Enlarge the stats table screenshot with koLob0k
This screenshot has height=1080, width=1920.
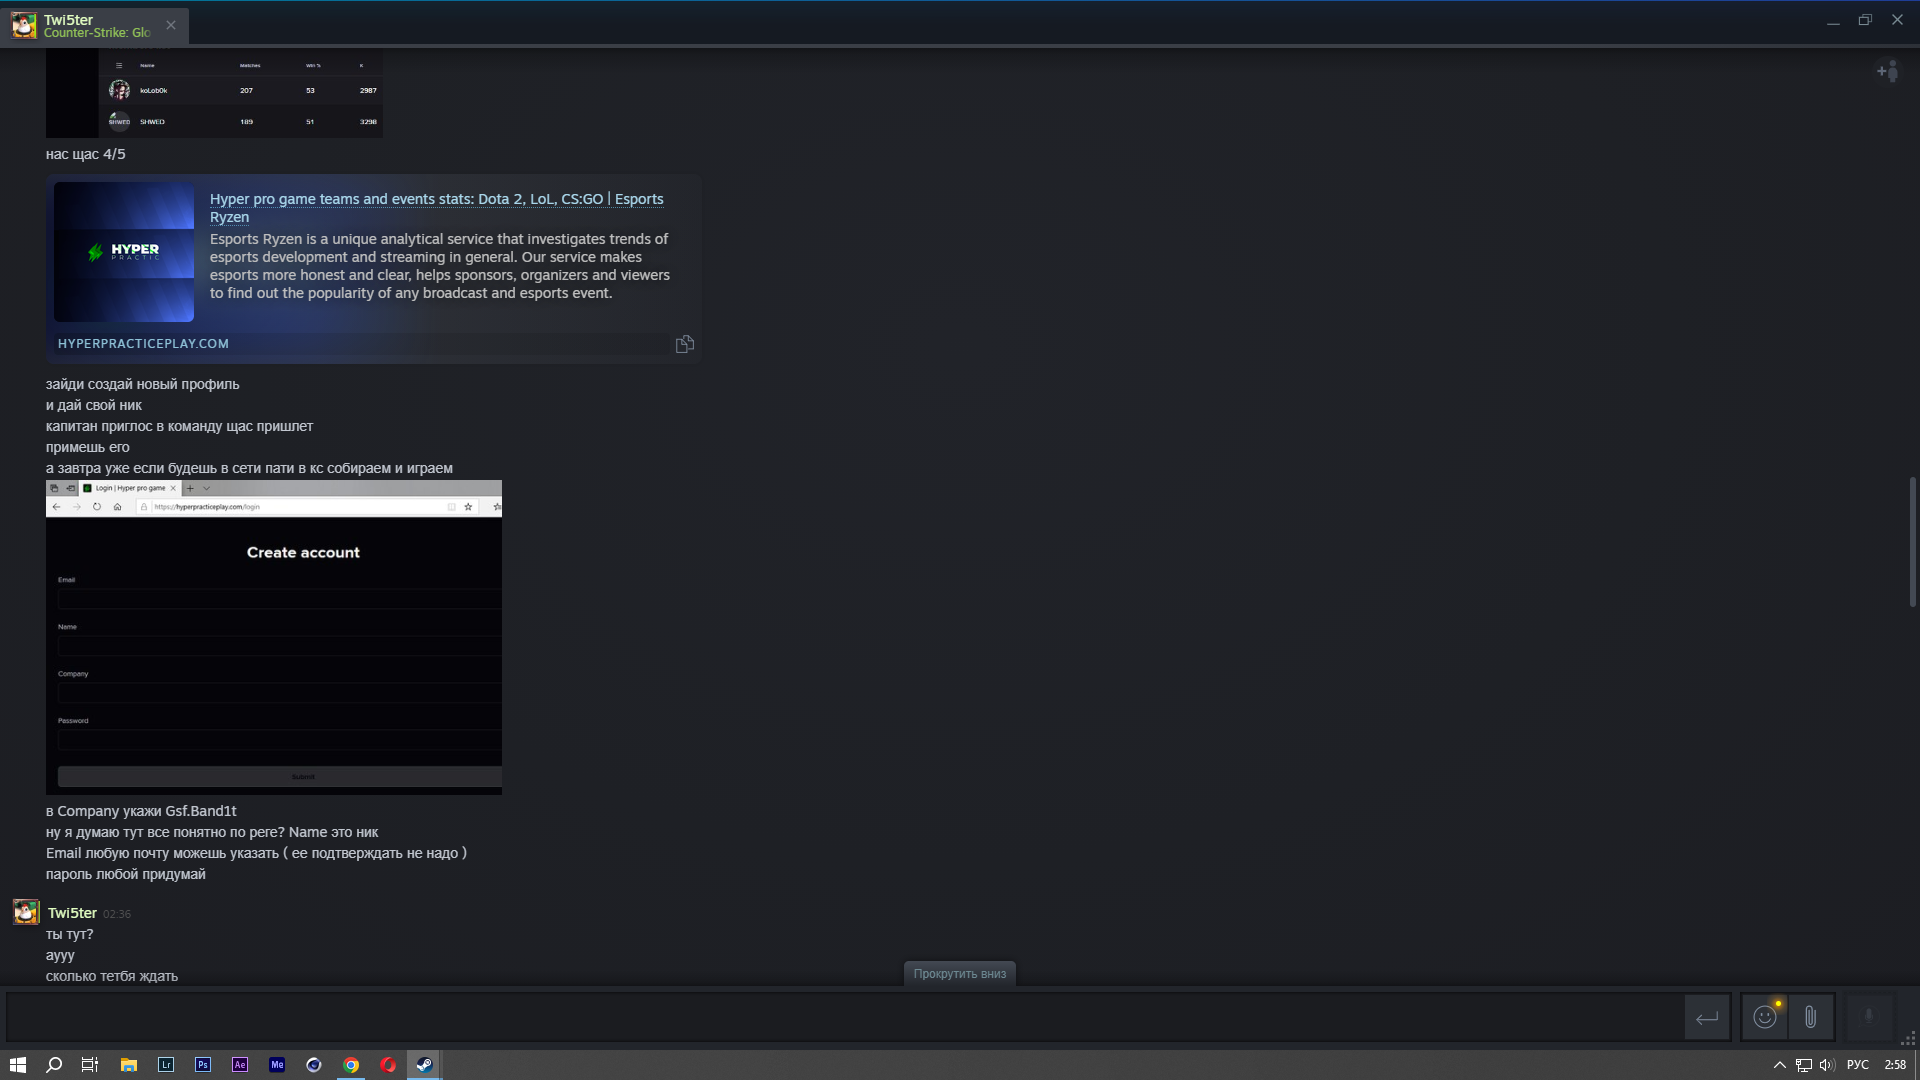point(214,95)
